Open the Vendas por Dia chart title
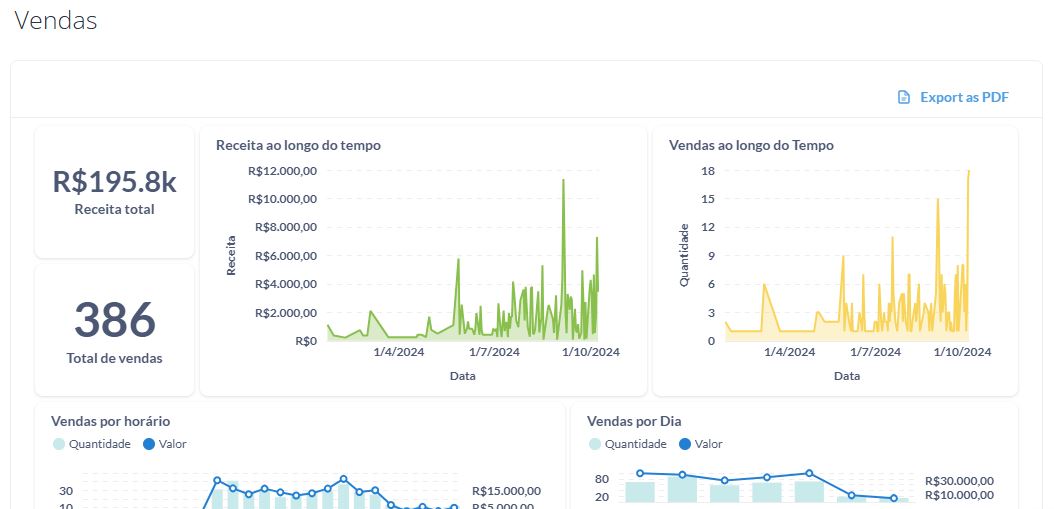 tap(634, 422)
